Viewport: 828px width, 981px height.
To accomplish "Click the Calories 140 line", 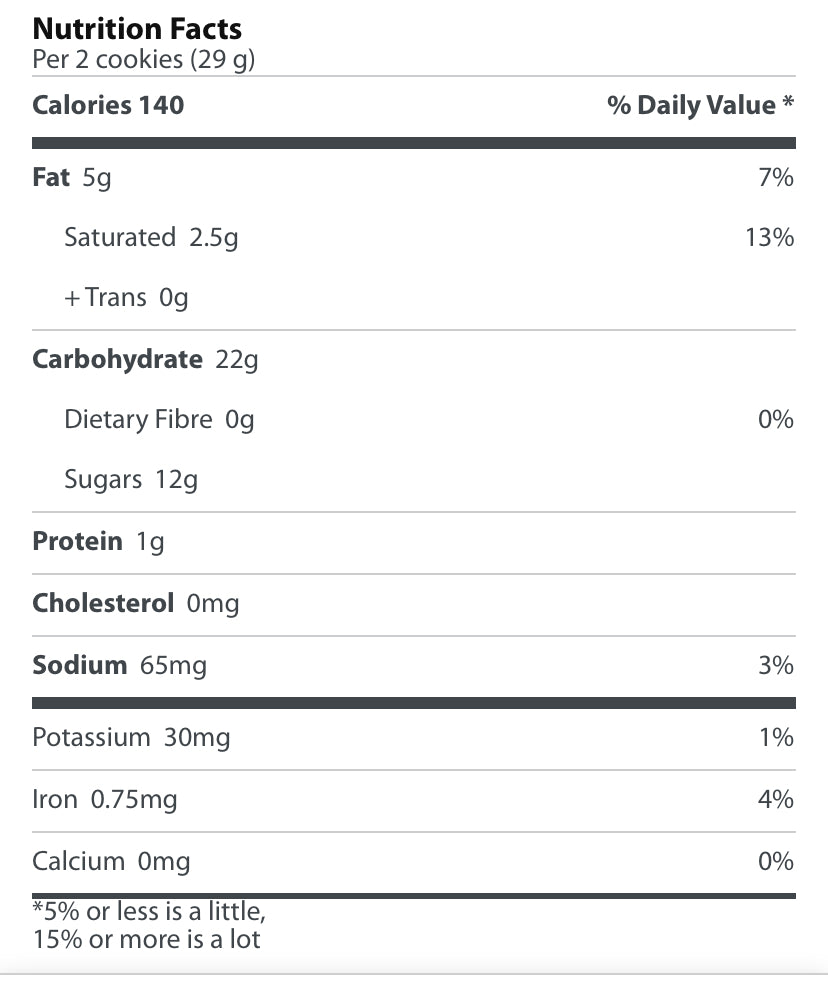I will (x=108, y=106).
